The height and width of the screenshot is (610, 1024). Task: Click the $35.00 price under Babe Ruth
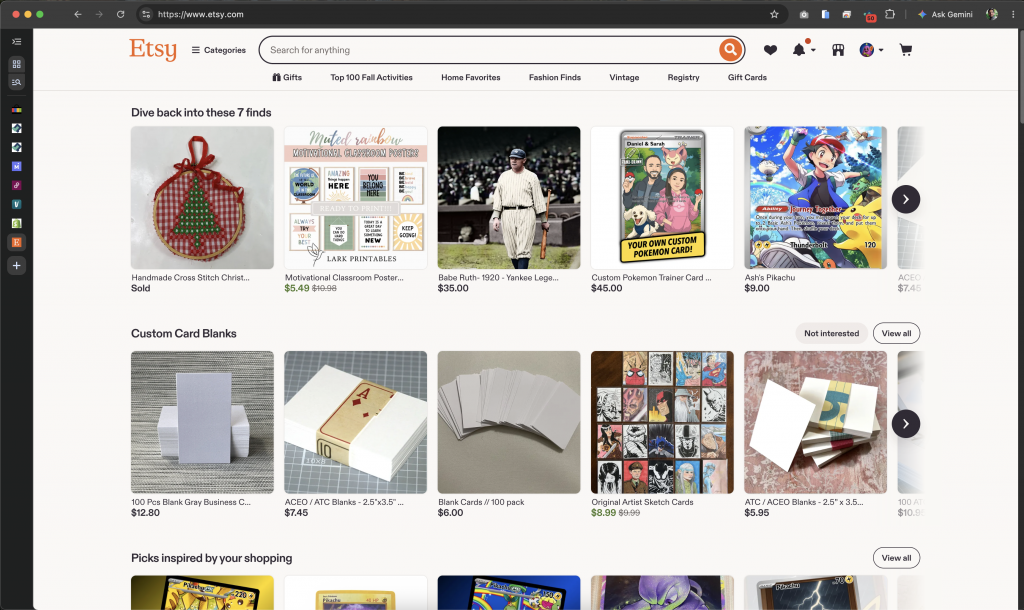(x=453, y=288)
